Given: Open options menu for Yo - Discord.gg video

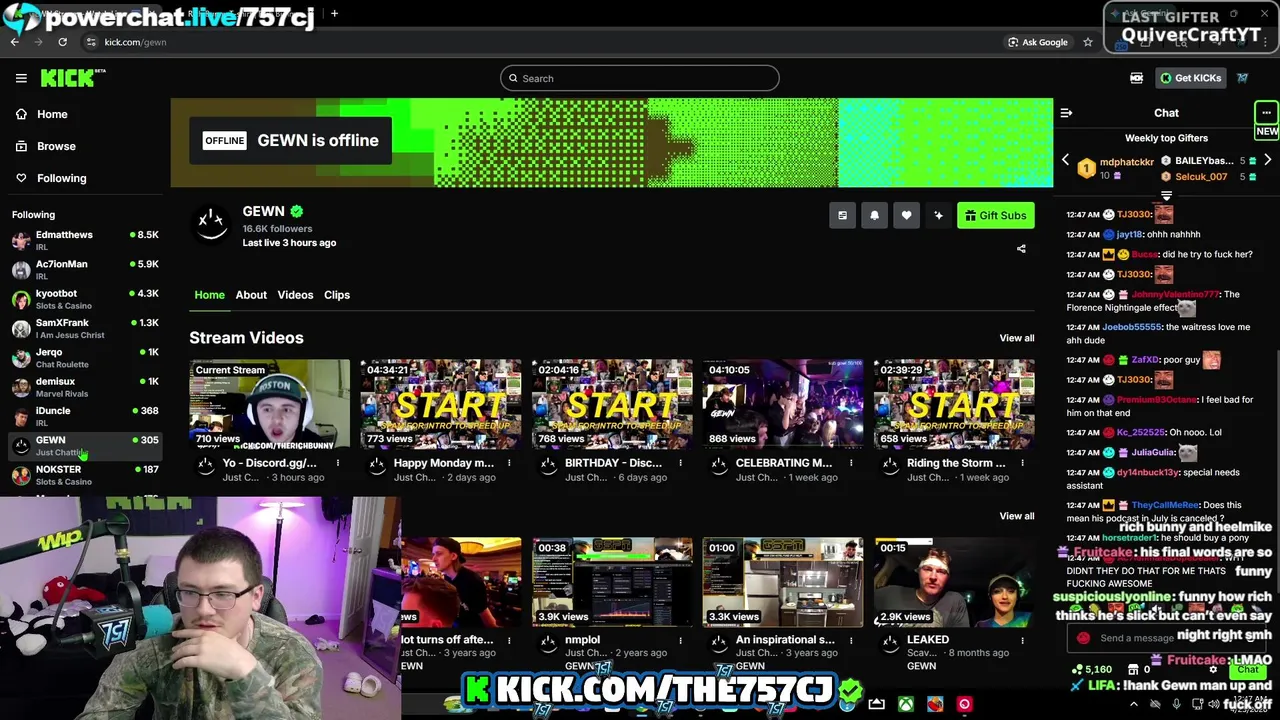Looking at the screenshot, I should coord(338,463).
